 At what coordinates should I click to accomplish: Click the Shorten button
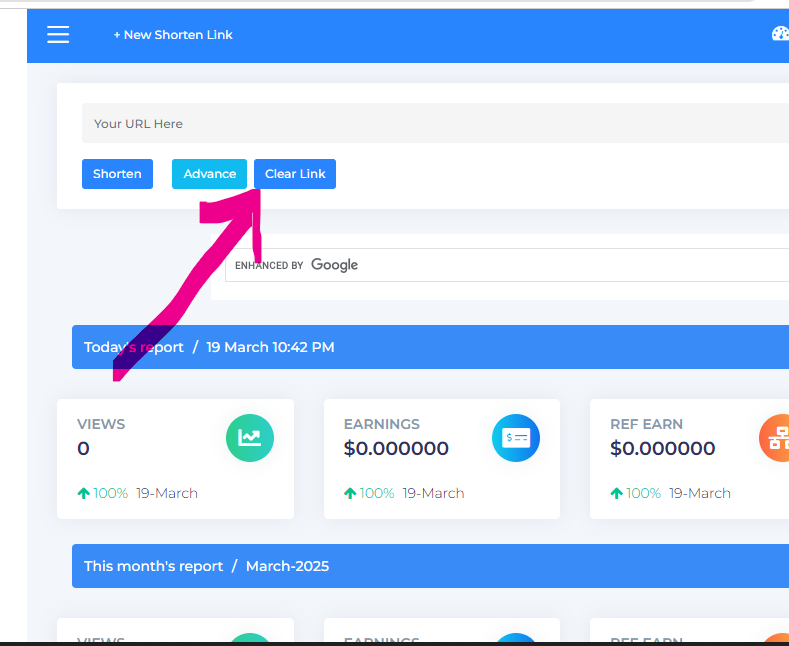tap(117, 174)
